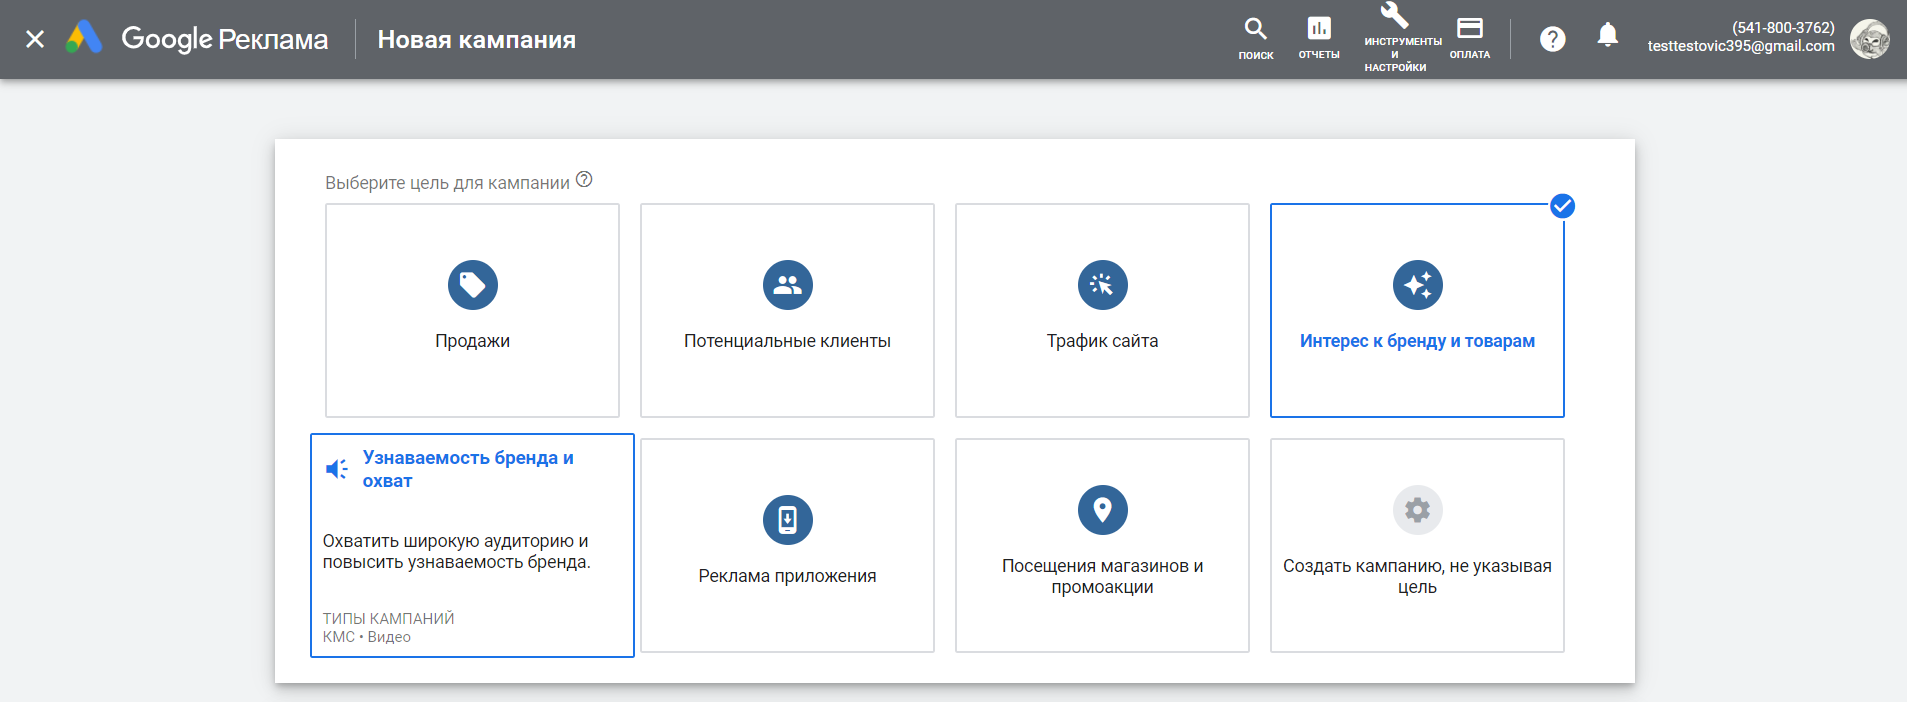
Task: Click the people icon for leads goal
Action: 788,285
